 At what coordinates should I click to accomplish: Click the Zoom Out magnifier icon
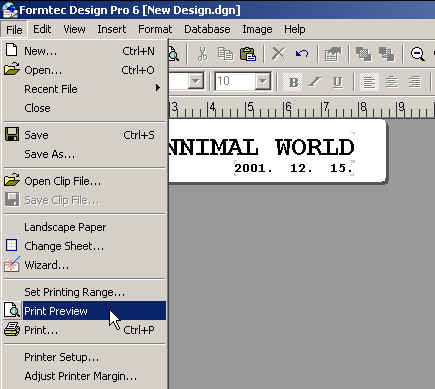pos(417,54)
